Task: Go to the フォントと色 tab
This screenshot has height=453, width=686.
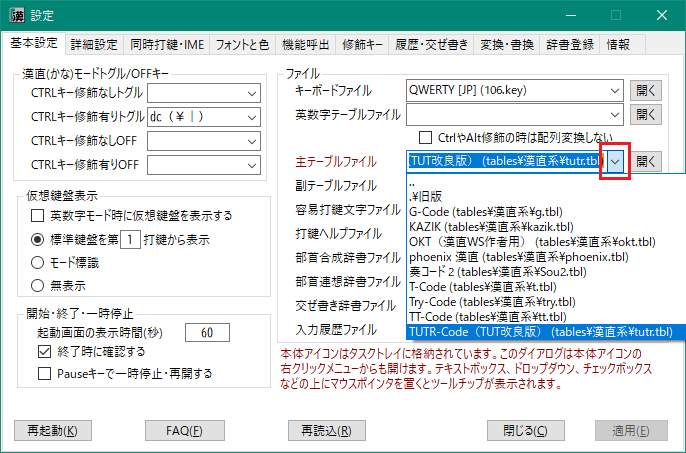Action: coord(242,45)
